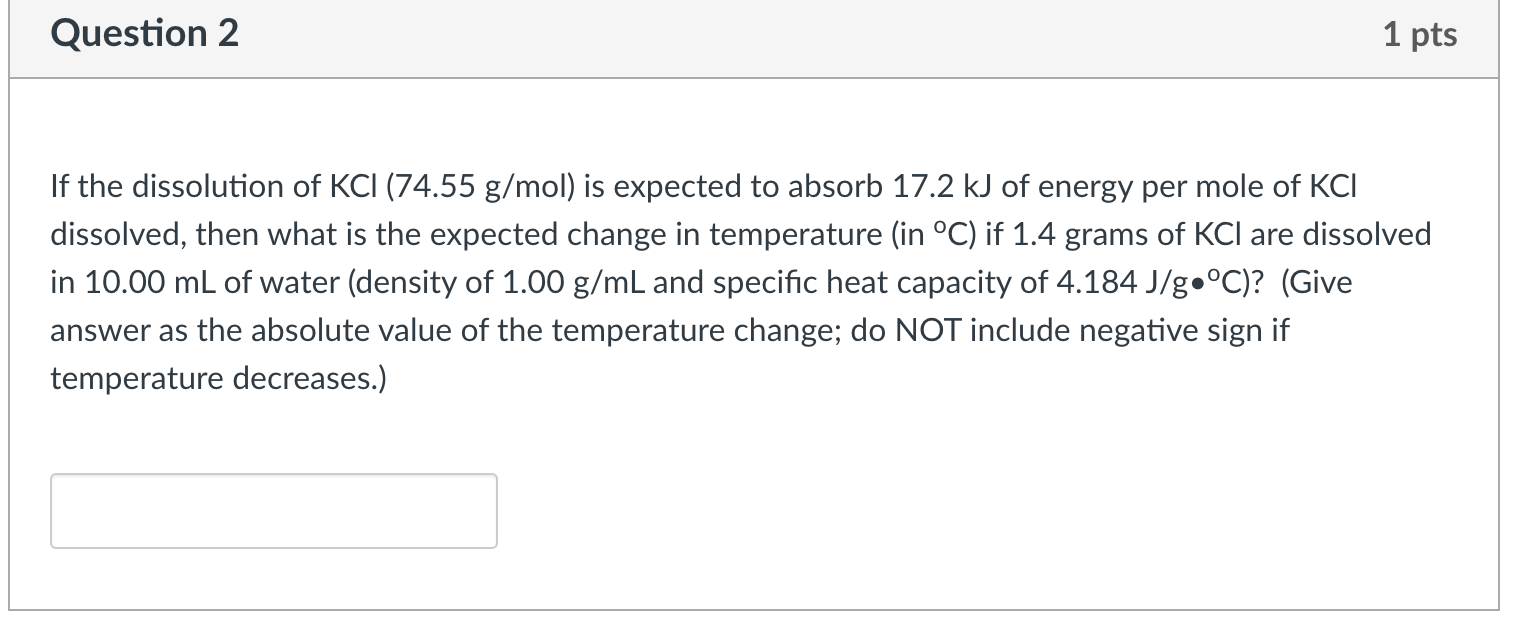Select the Question 2 header
The width and height of the screenshot is (1516, 634).
tap(146, 33)
